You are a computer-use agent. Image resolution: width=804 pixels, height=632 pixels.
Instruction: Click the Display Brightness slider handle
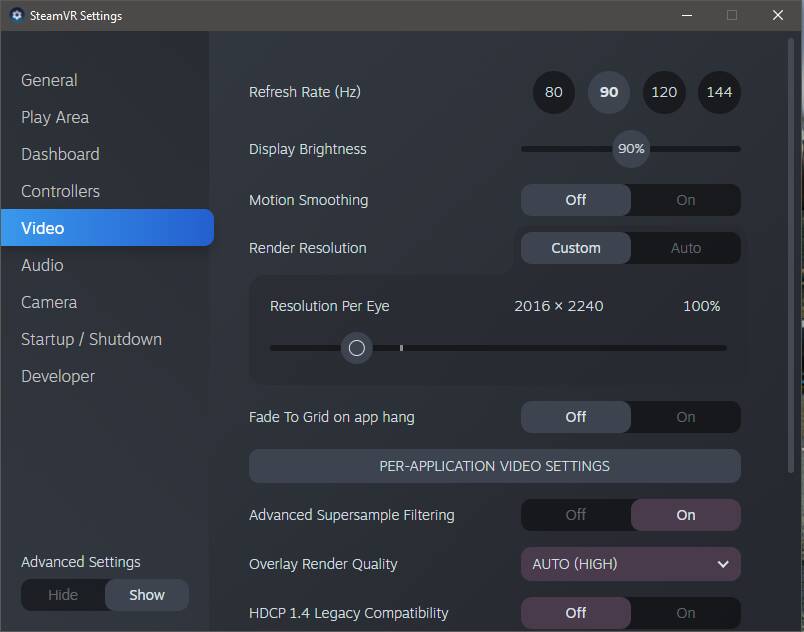631,149
